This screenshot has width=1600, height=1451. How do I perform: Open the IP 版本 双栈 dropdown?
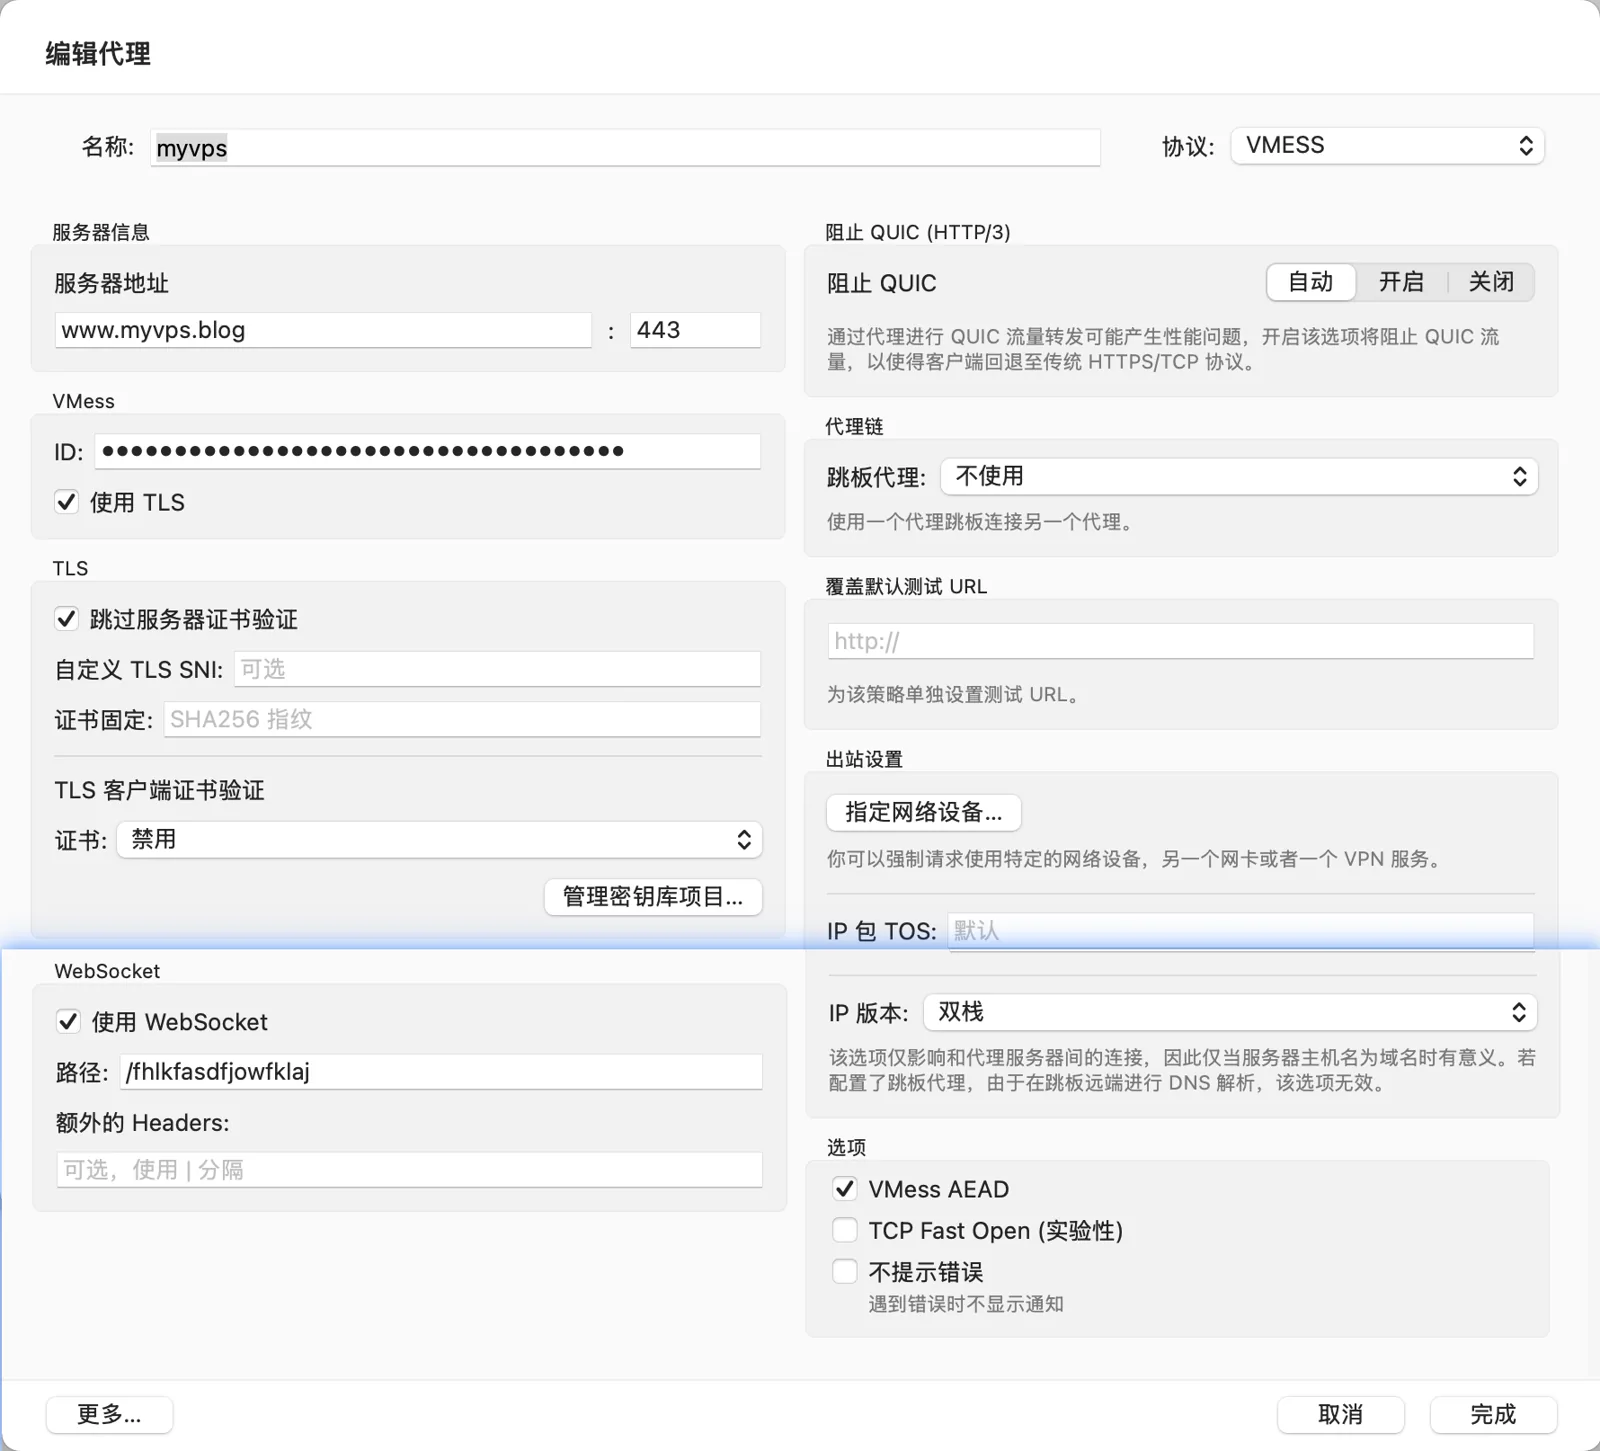[x=1229, y=1013]
